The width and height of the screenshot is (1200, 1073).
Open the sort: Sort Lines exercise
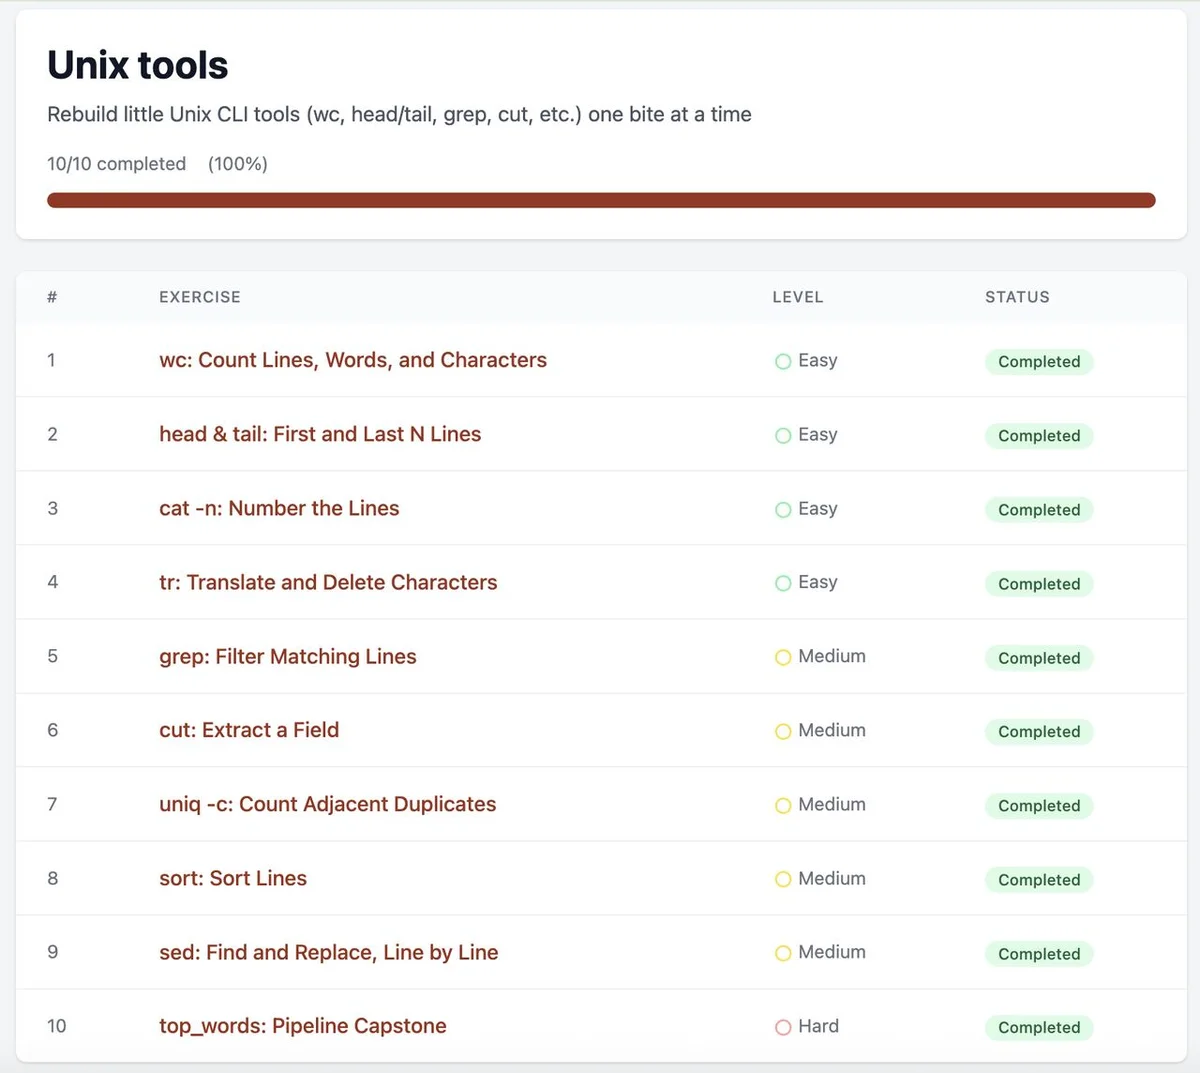tap(233, 878)
